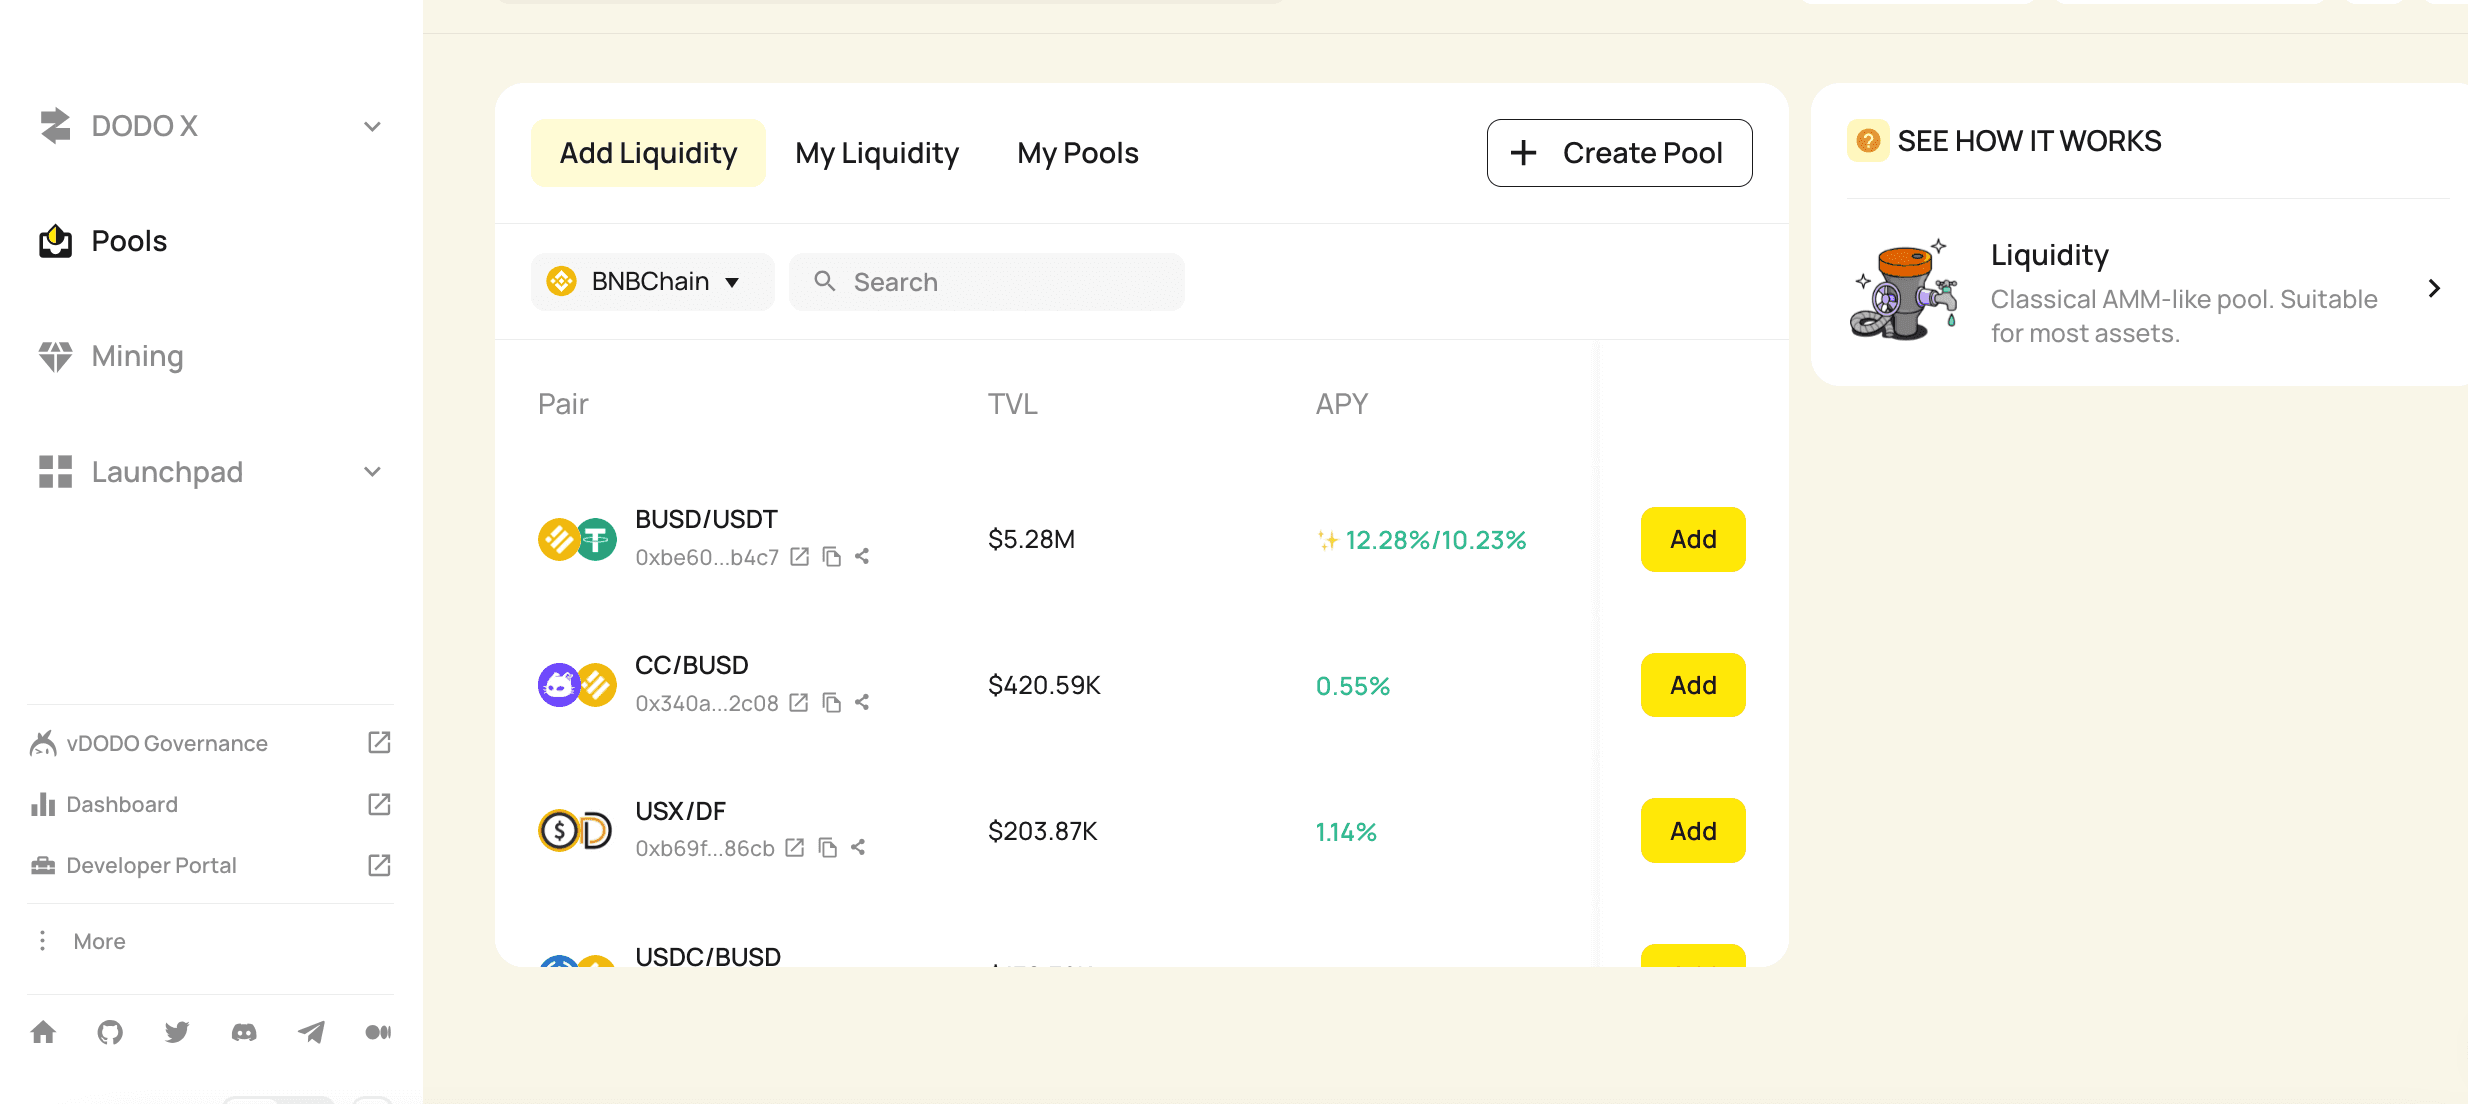Focus the pool Search field

[987, 282]
